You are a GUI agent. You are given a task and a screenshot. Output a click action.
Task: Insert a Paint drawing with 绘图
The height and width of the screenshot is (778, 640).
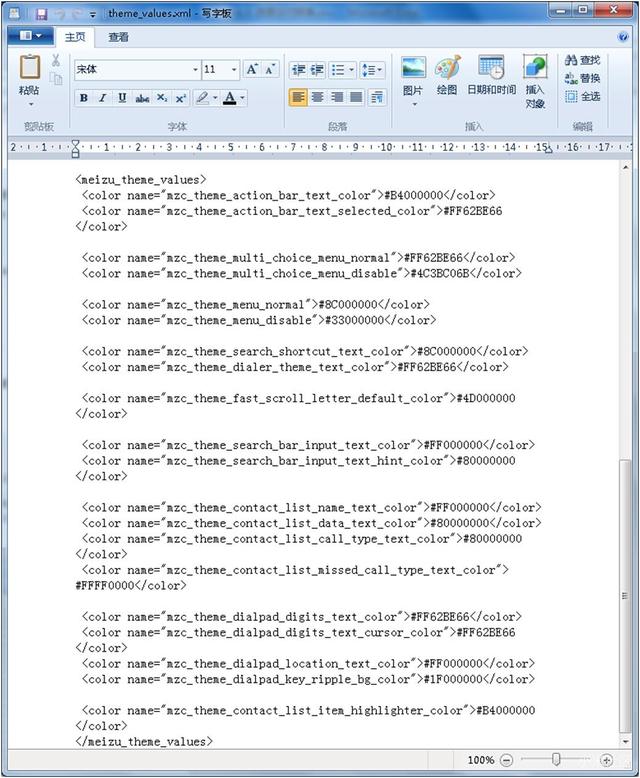coord(448,74)
